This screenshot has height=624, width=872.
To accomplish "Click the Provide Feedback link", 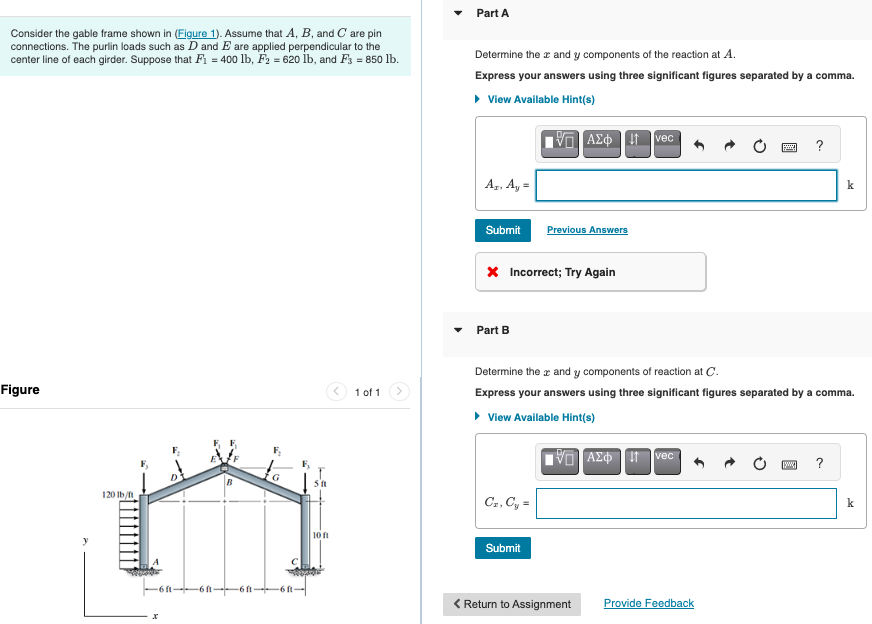I will [648, 603].
